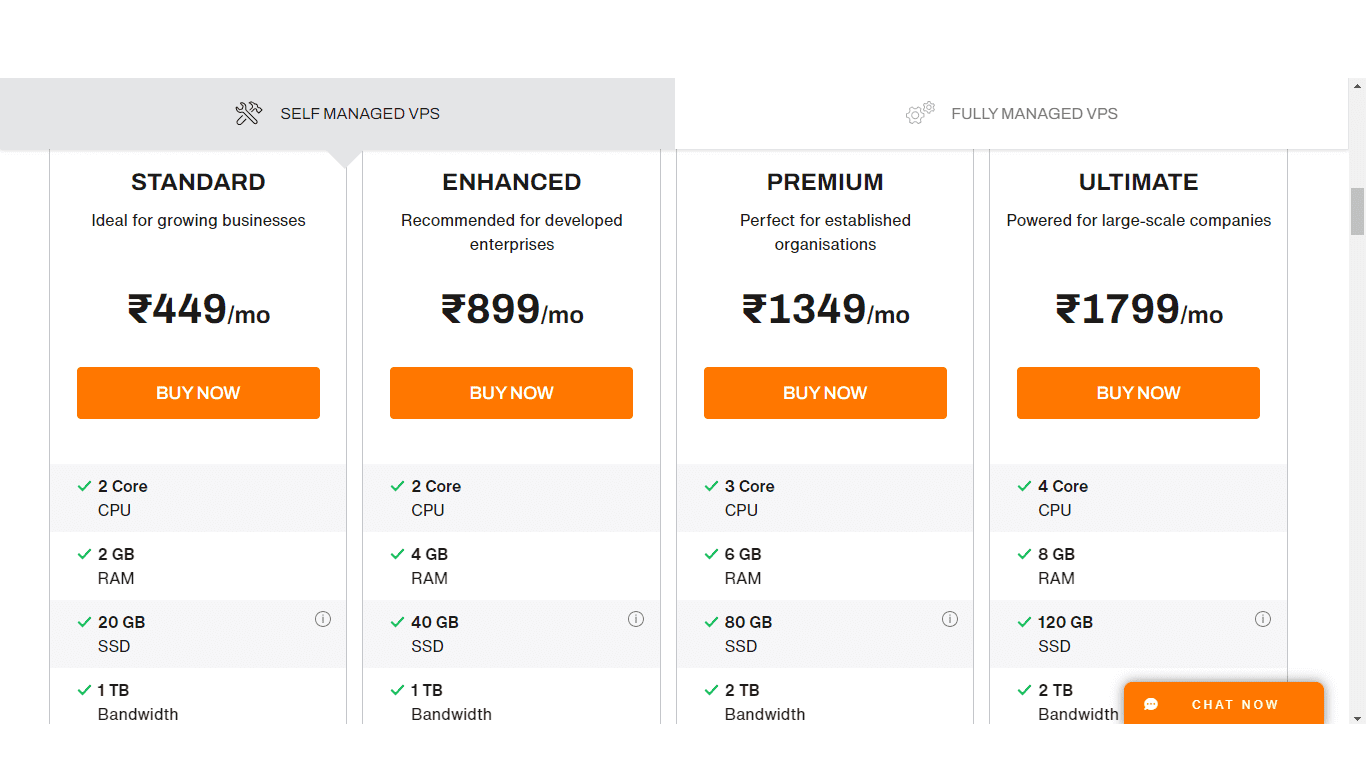Open the Chat Now widget
The height and width of the screenshot is (768, 1366).
tap(1224, 703)
